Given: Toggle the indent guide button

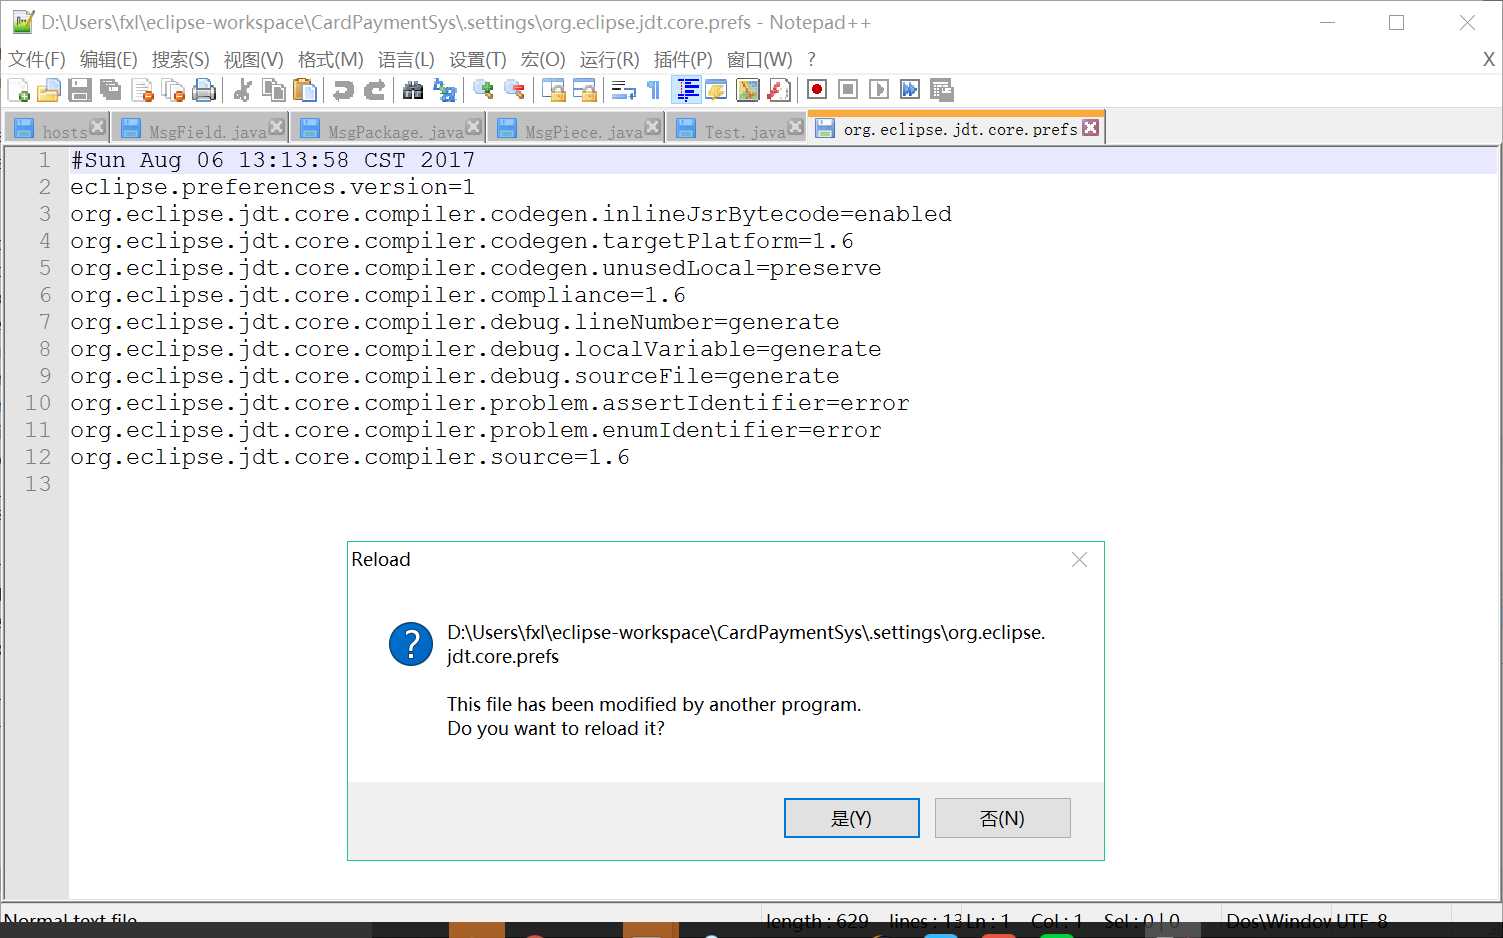Looking at the screenshot, I should click(x=686, y=90).
